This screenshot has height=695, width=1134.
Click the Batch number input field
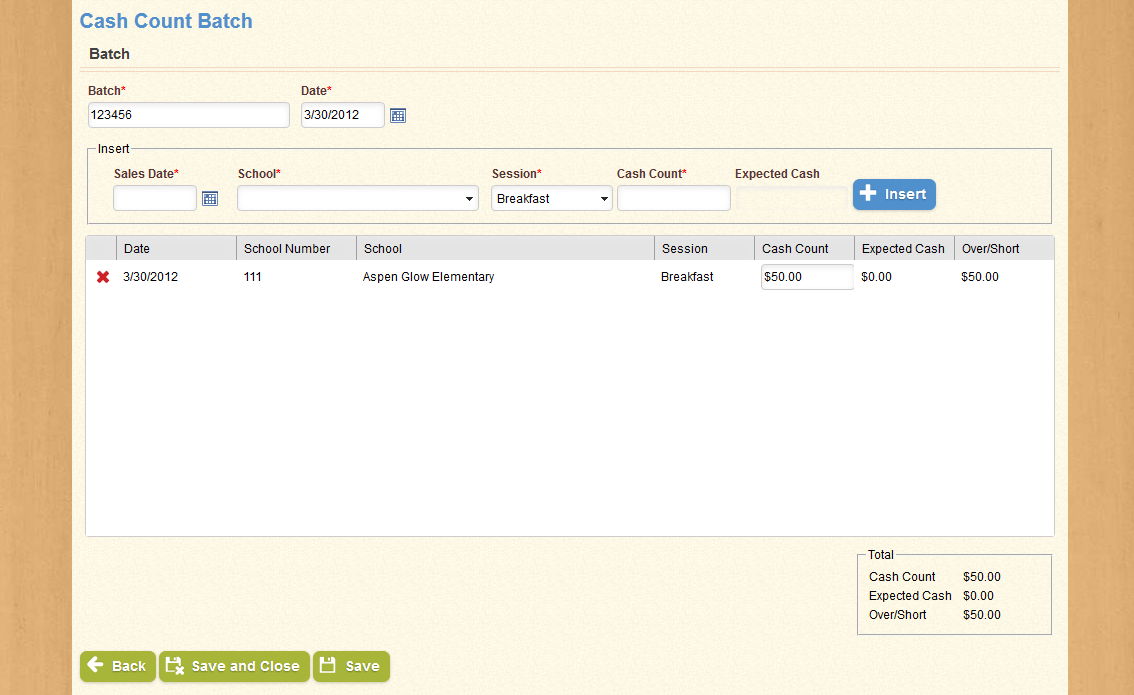[188, 115]
